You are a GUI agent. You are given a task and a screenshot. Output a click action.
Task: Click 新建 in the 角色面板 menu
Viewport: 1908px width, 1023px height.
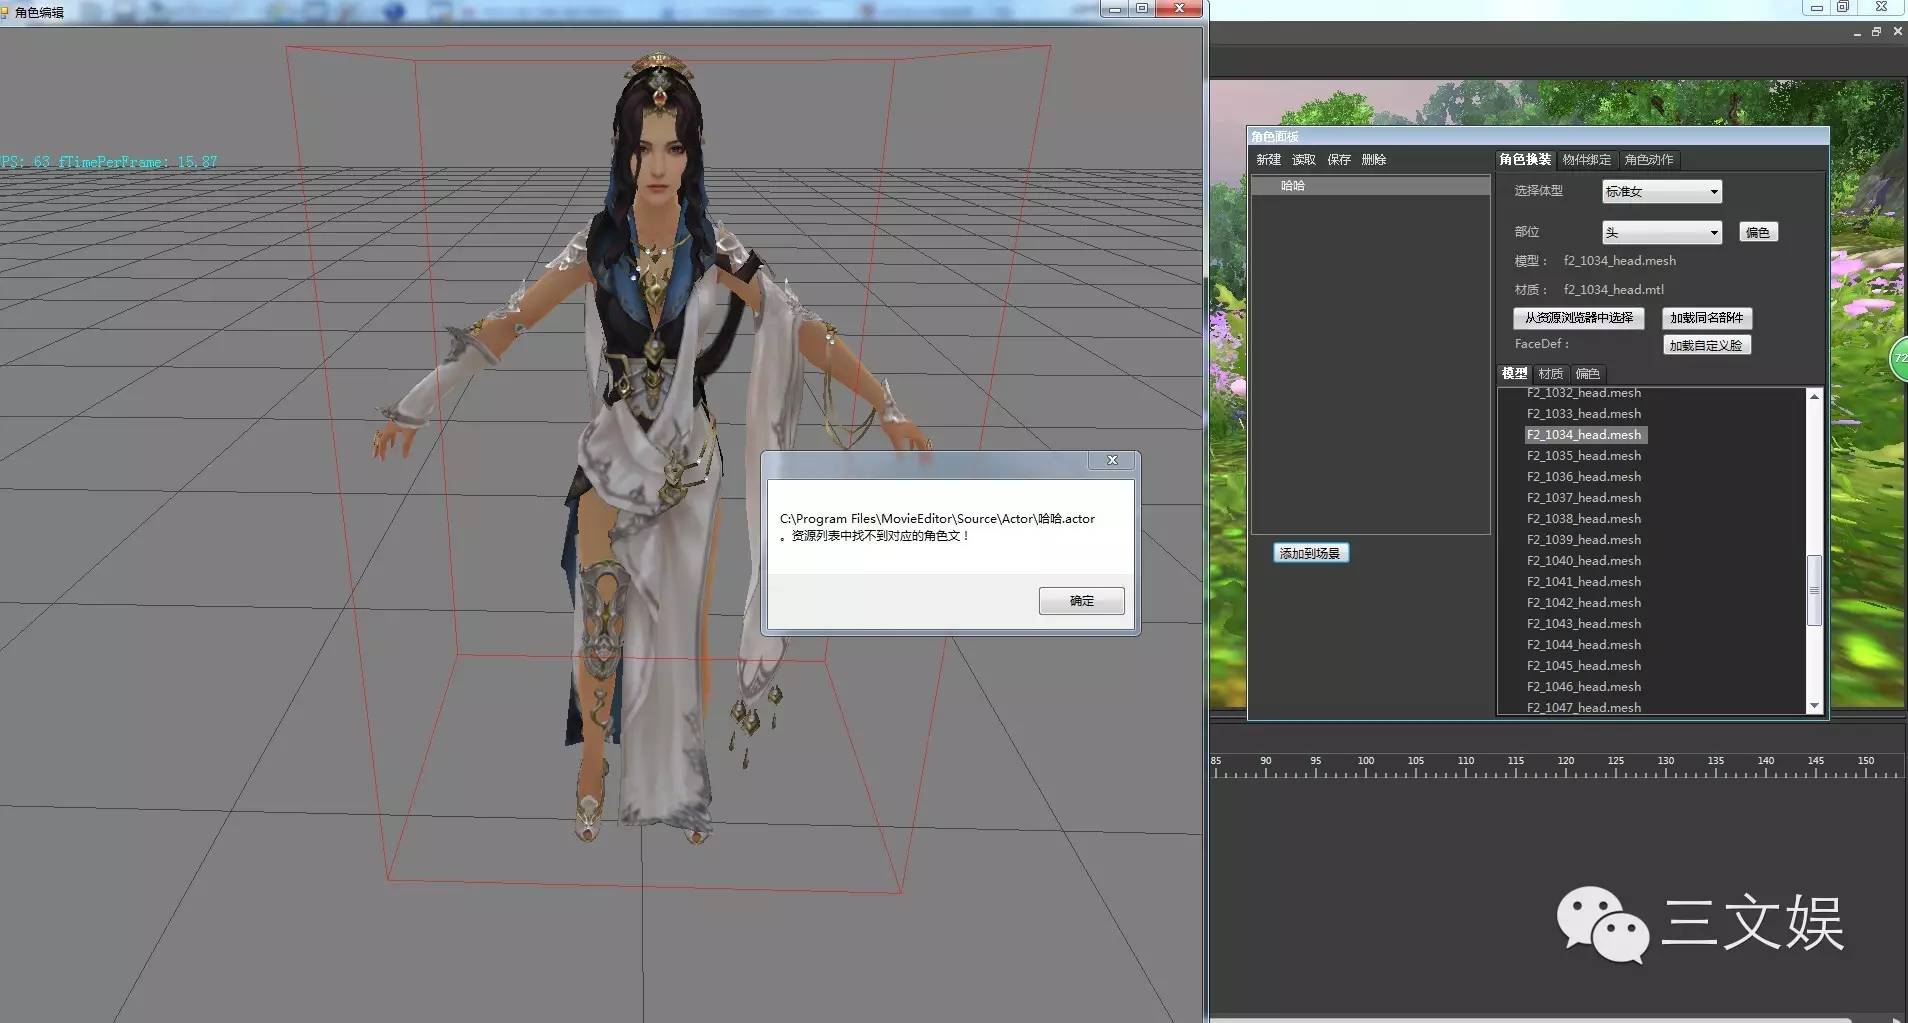click(x=1268, y=160)
